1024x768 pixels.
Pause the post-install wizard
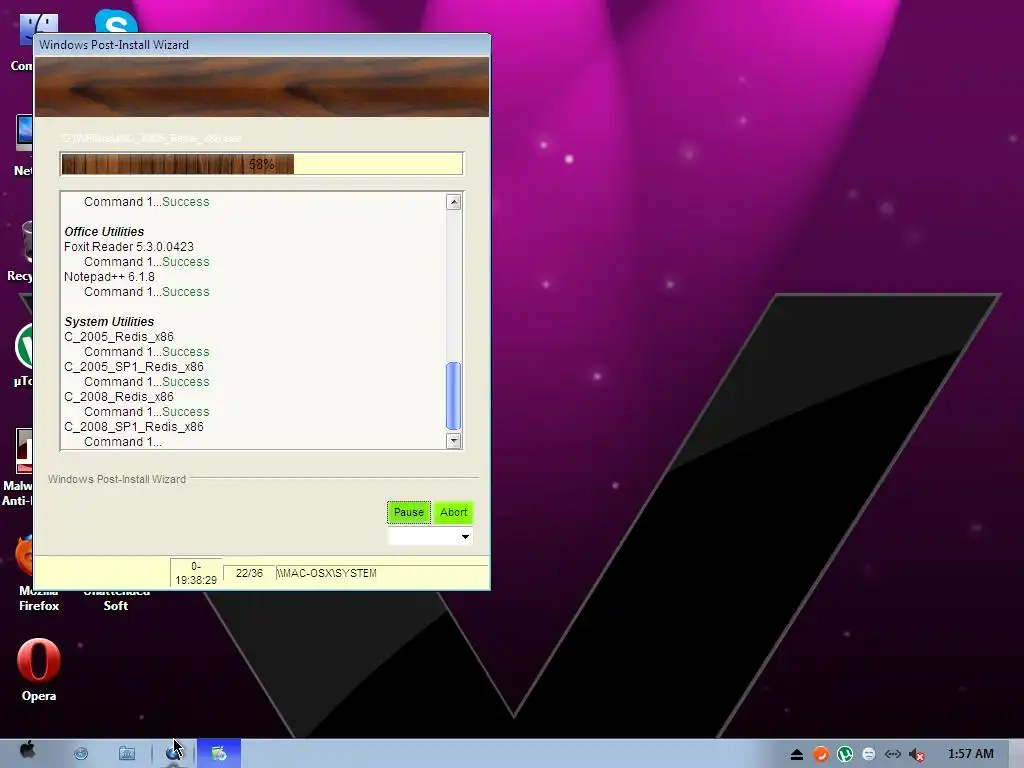tap(409, 513)
